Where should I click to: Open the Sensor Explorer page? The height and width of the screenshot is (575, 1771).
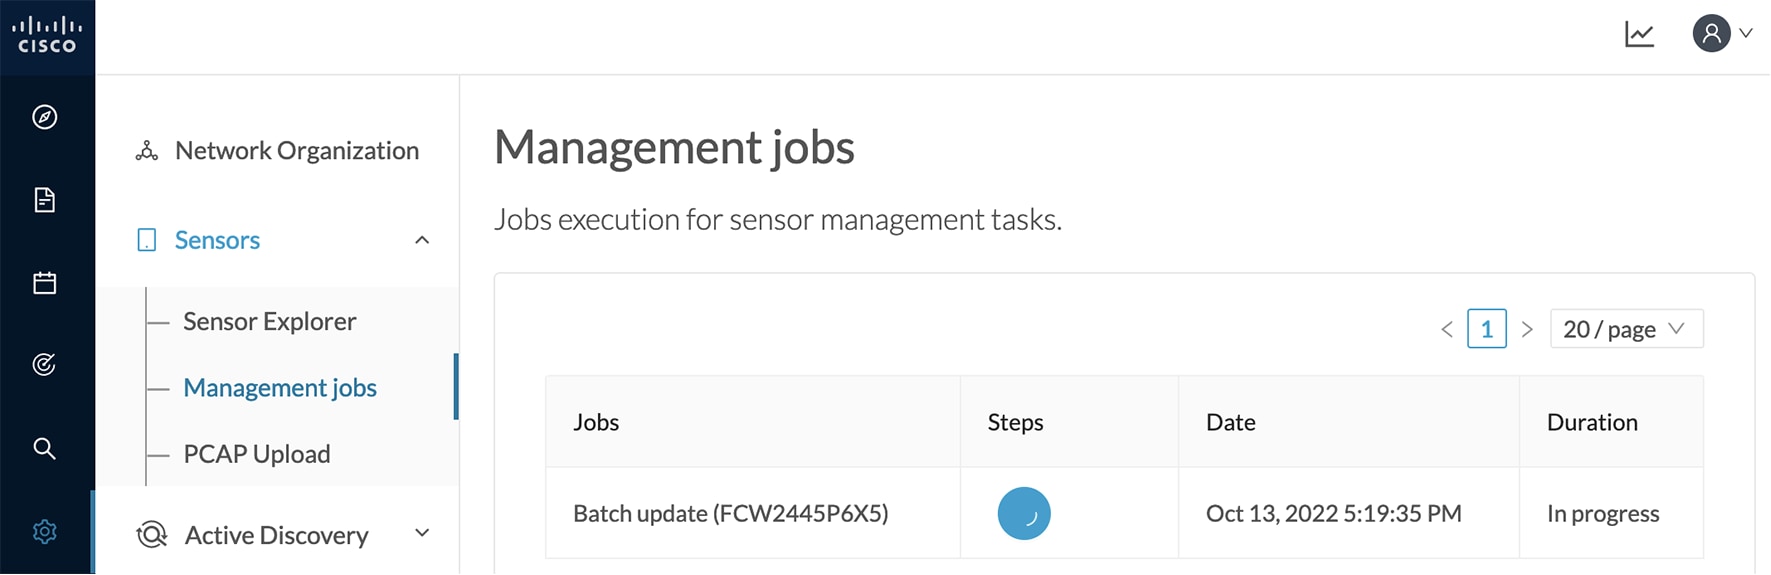(269, 321)
